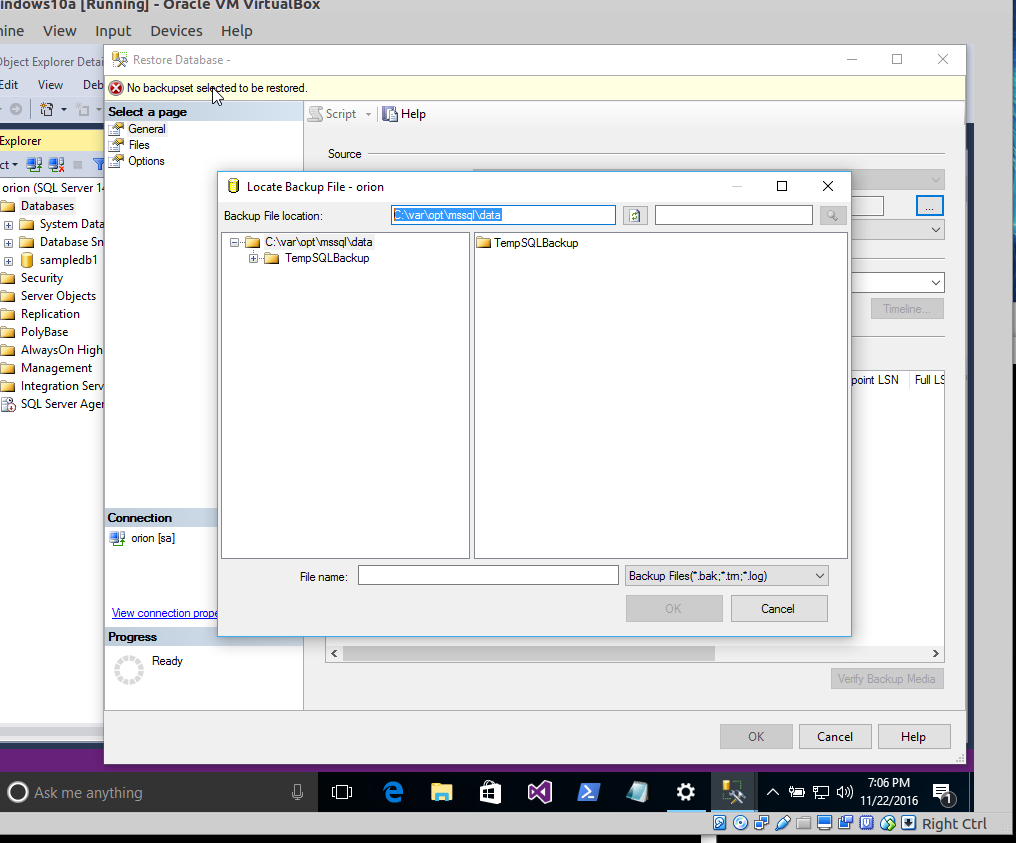Image resolution: width=1016 pixels, height=843 pixels.
Task: Click the File name input field
Action: (x=488, y=575)
